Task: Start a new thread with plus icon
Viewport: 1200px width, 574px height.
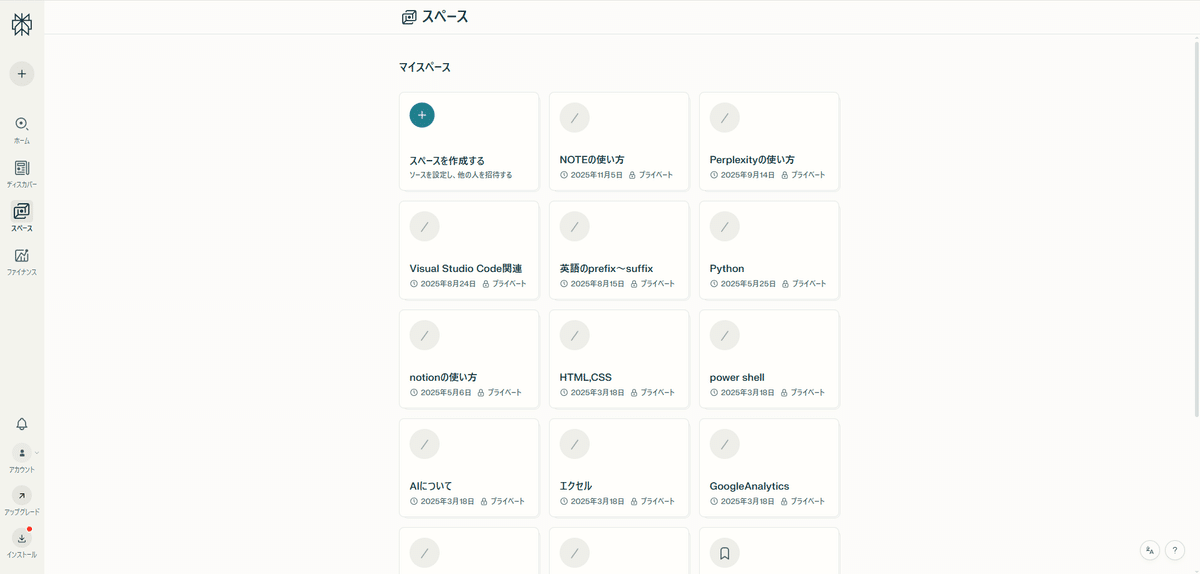Action: click(22, 73)
